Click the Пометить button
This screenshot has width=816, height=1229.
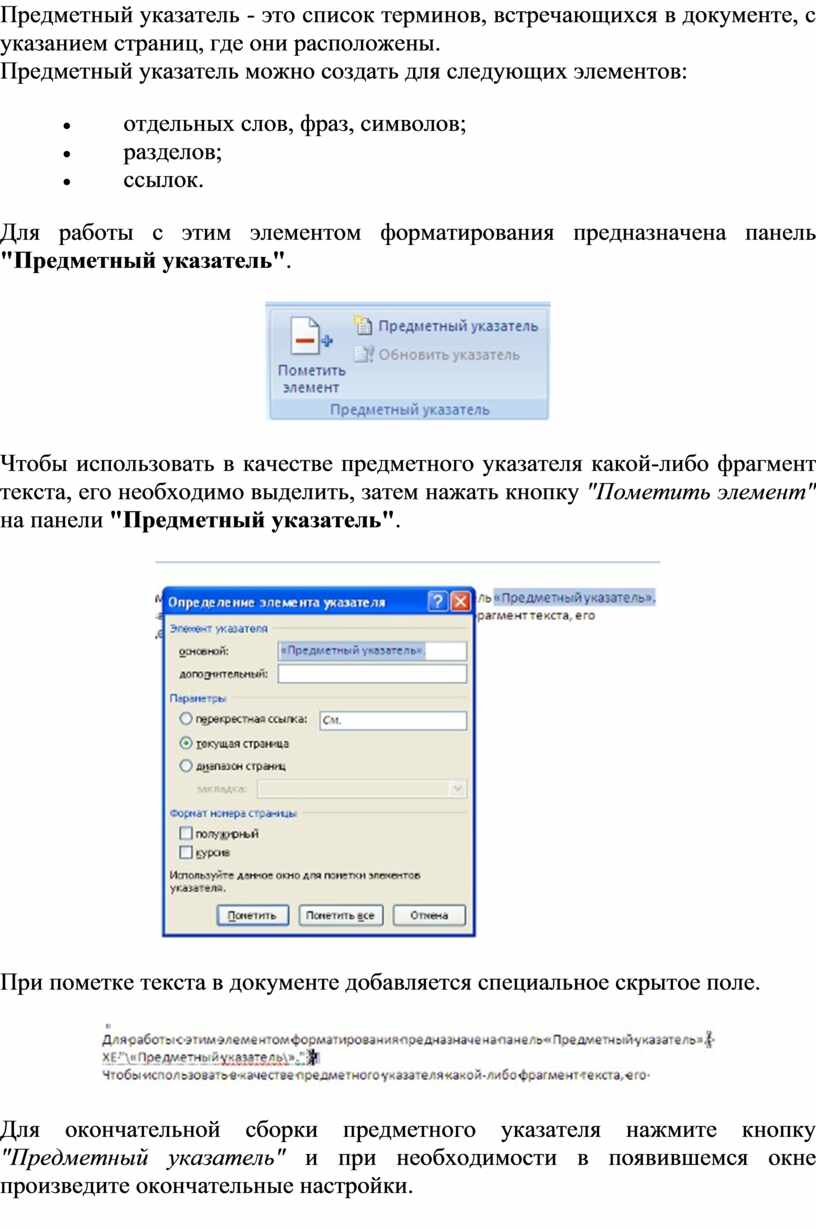[x=252, y=915]
